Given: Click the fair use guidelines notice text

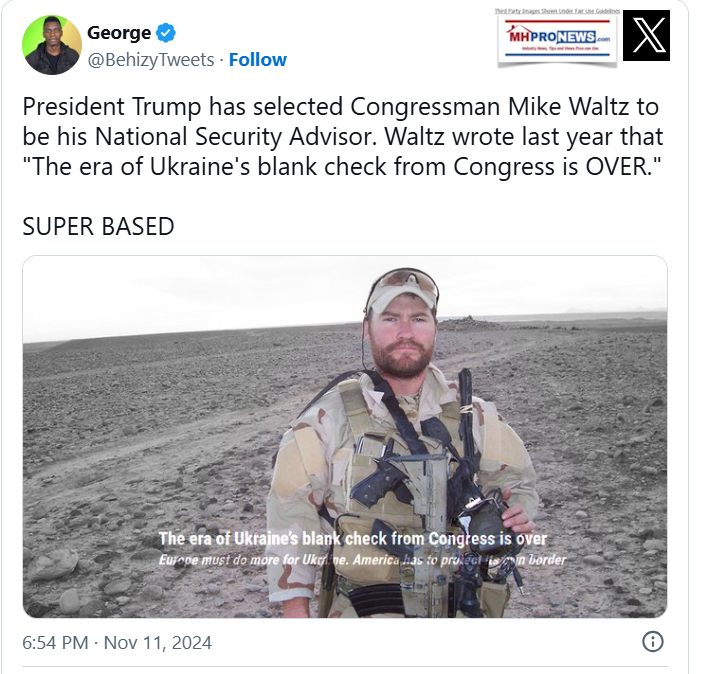Looking at the screenshot, I should pos(557,11).
